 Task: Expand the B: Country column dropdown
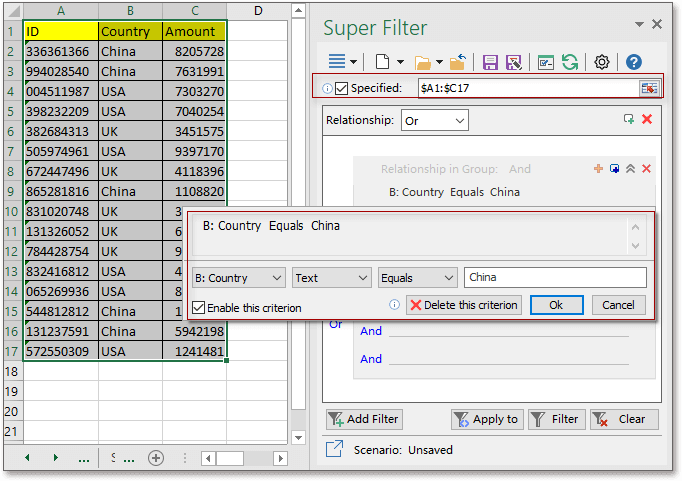(x=238, y=278)
